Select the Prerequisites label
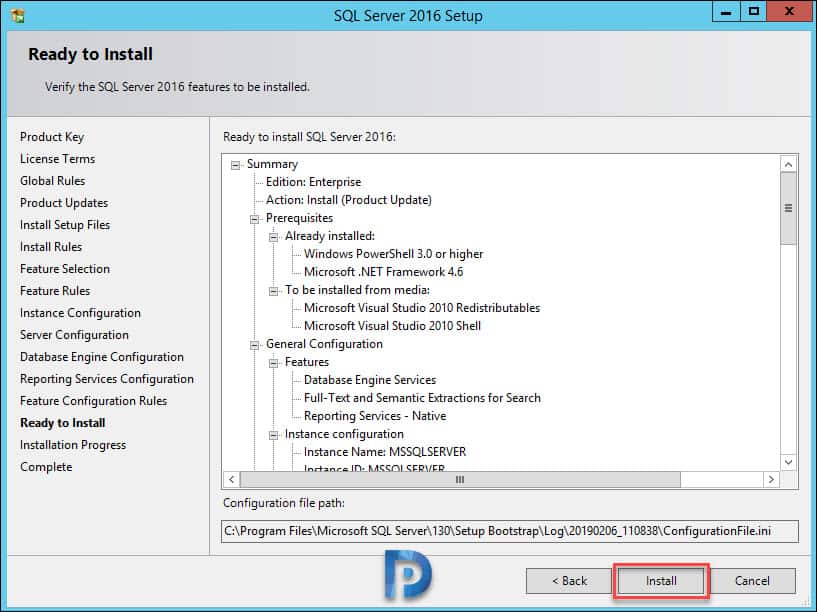Image resolution: width=817 pixels, height=612 pixels. [299, 218]
